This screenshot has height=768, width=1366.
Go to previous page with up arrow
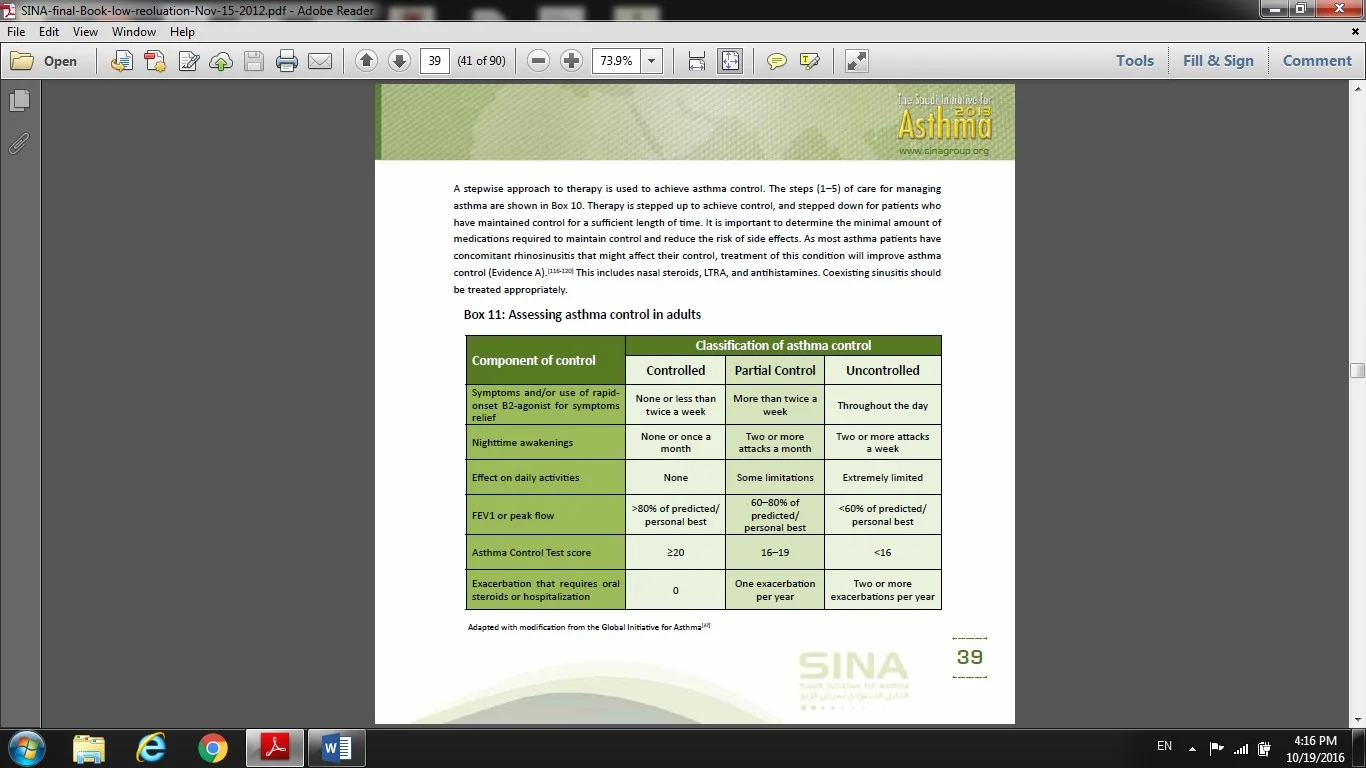point(366,61)
